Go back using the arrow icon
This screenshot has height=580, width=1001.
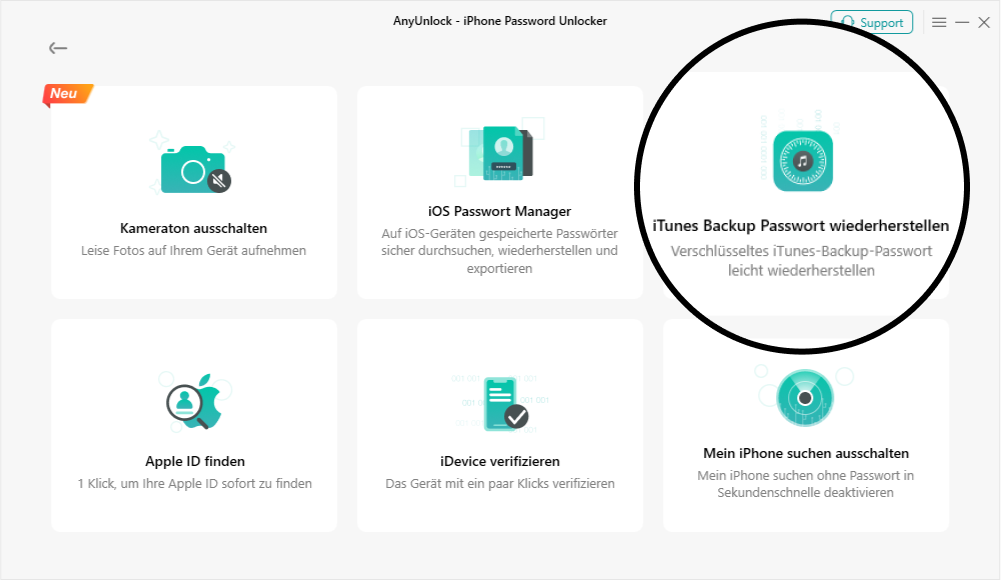click(57, 48)
